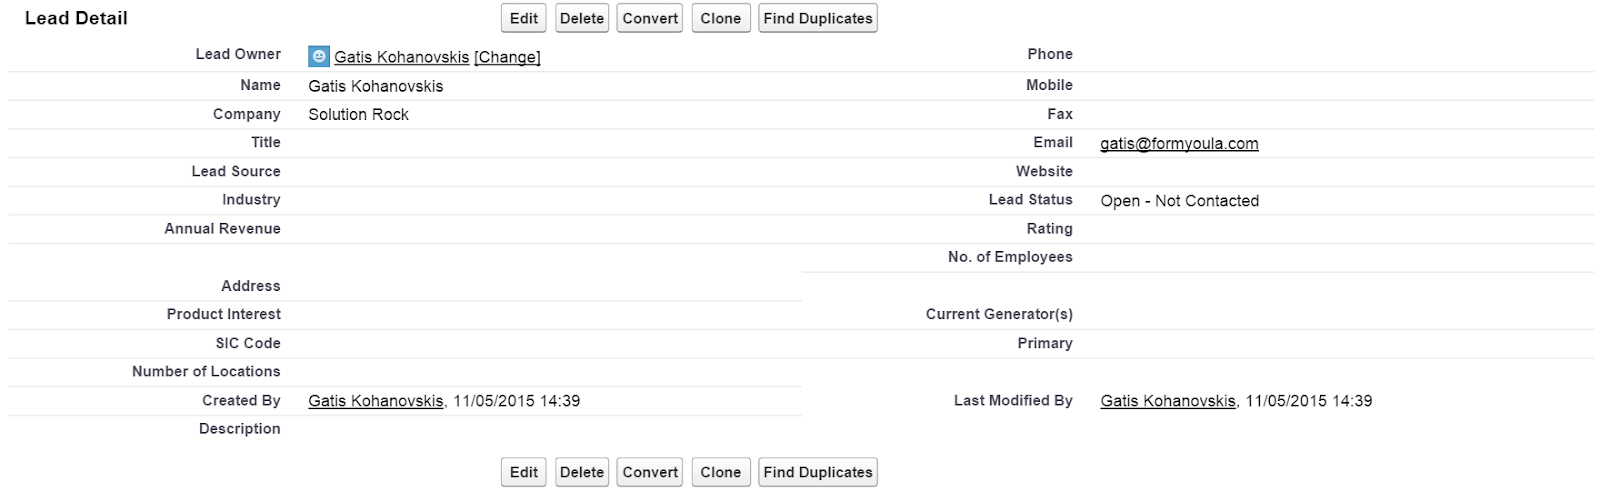The width and height of the screenshot is (1600, 492).
Task: Click the top Edit button
Action: (x=524, y=18)
